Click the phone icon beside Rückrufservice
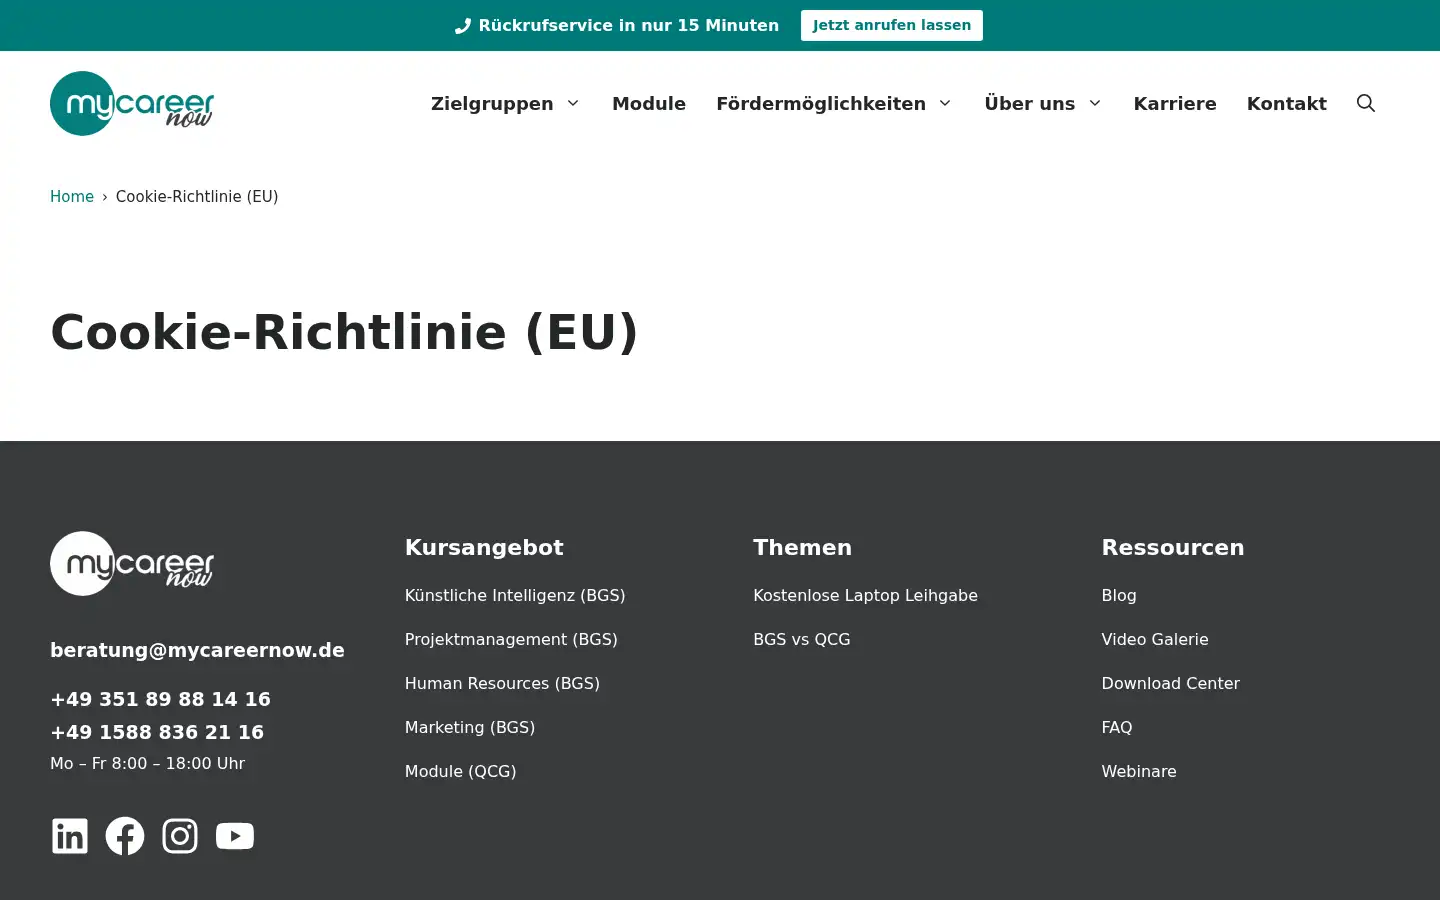Image resolution: width=1440 pixels, height=900 pixels. [463, 26]
